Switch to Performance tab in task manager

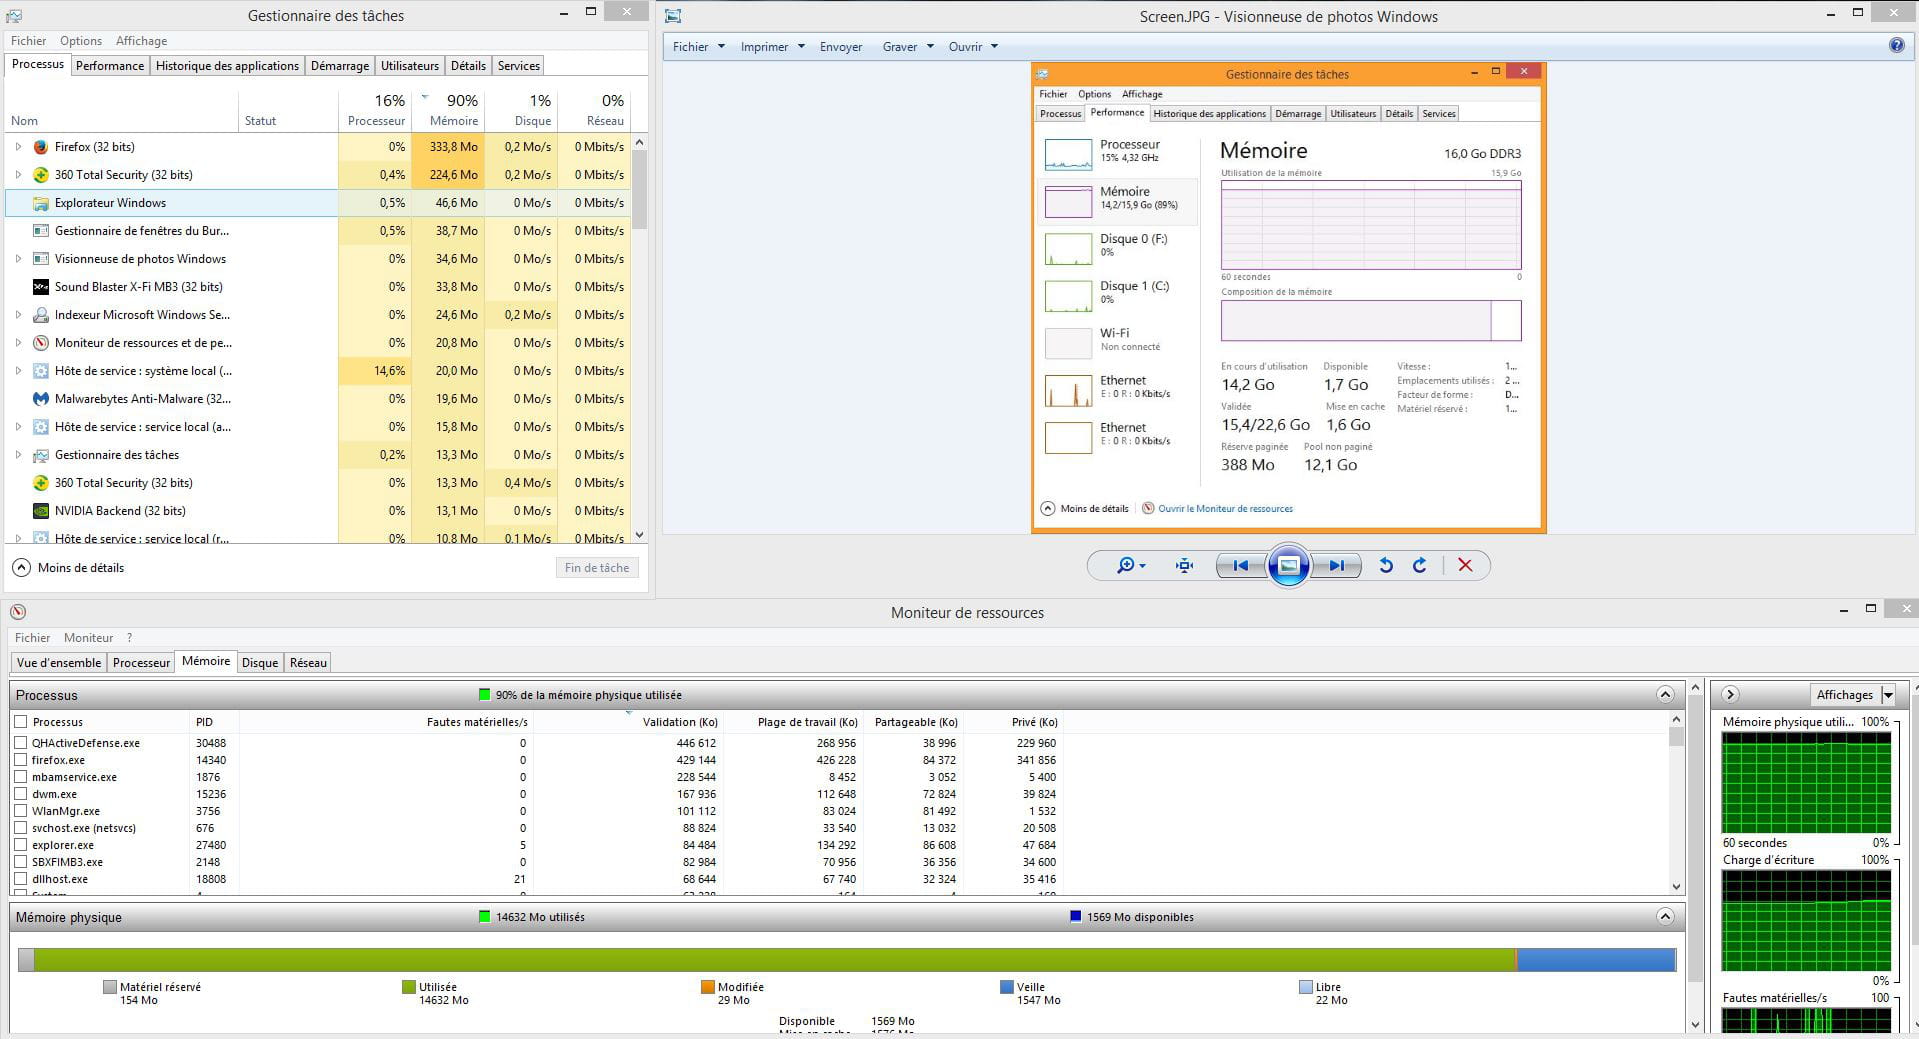(x=110, y=66)
